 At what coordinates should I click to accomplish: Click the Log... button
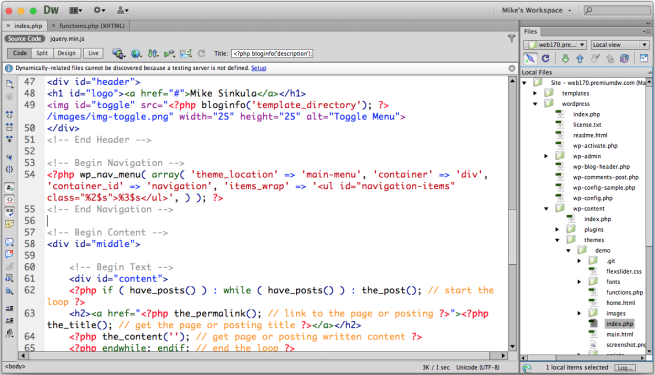tap(625, 367)
